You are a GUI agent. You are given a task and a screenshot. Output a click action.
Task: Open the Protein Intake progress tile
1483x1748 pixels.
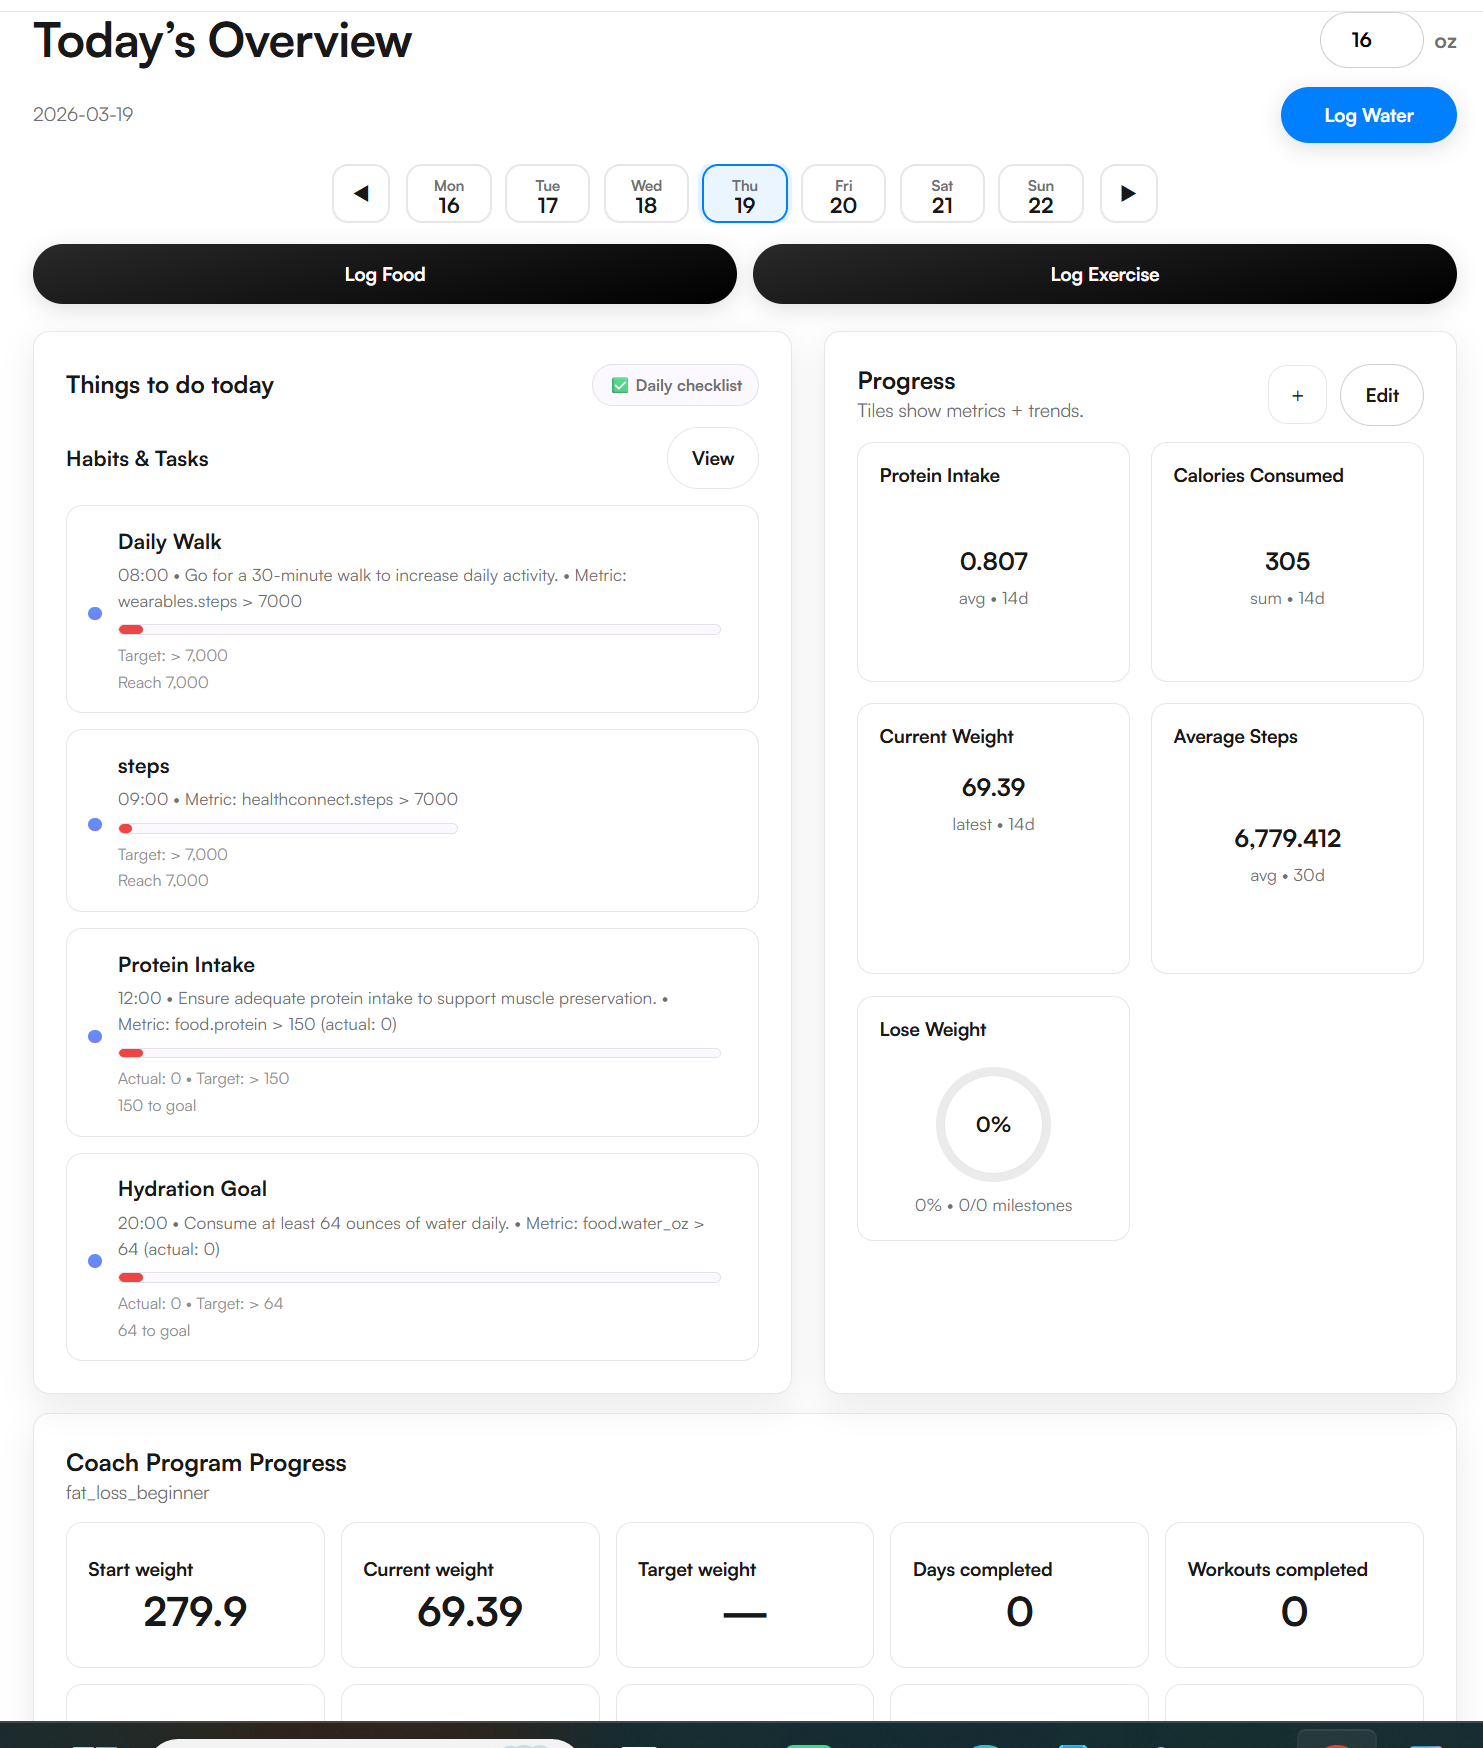[993, 562]
